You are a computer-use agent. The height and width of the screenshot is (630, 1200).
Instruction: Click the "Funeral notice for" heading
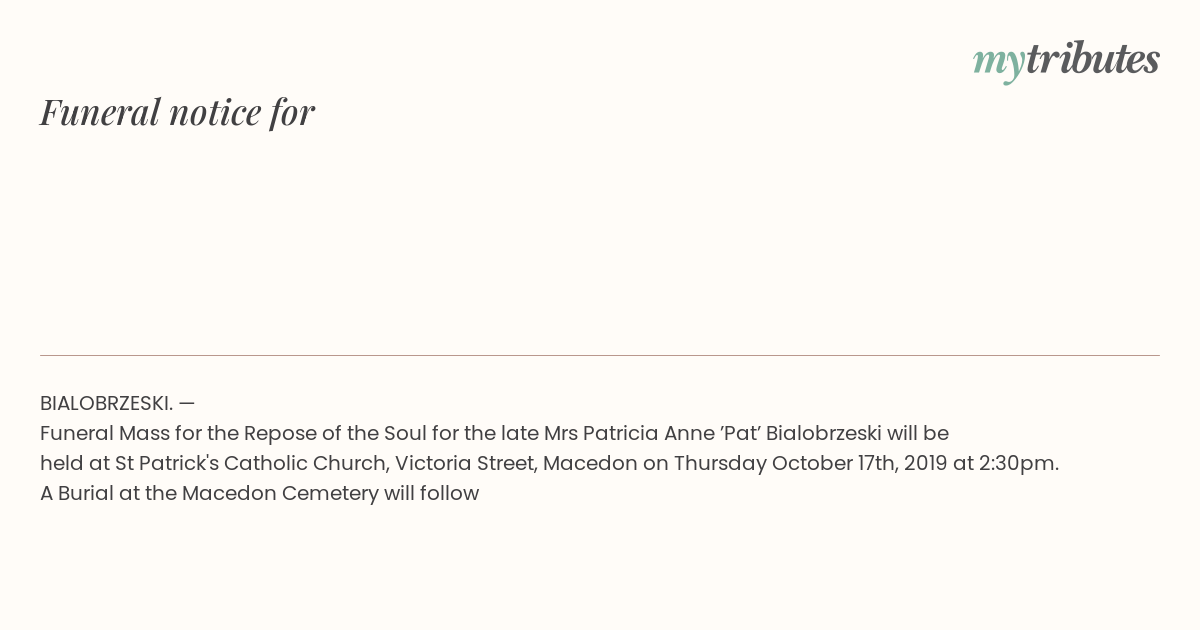click(x=177, y=112)
